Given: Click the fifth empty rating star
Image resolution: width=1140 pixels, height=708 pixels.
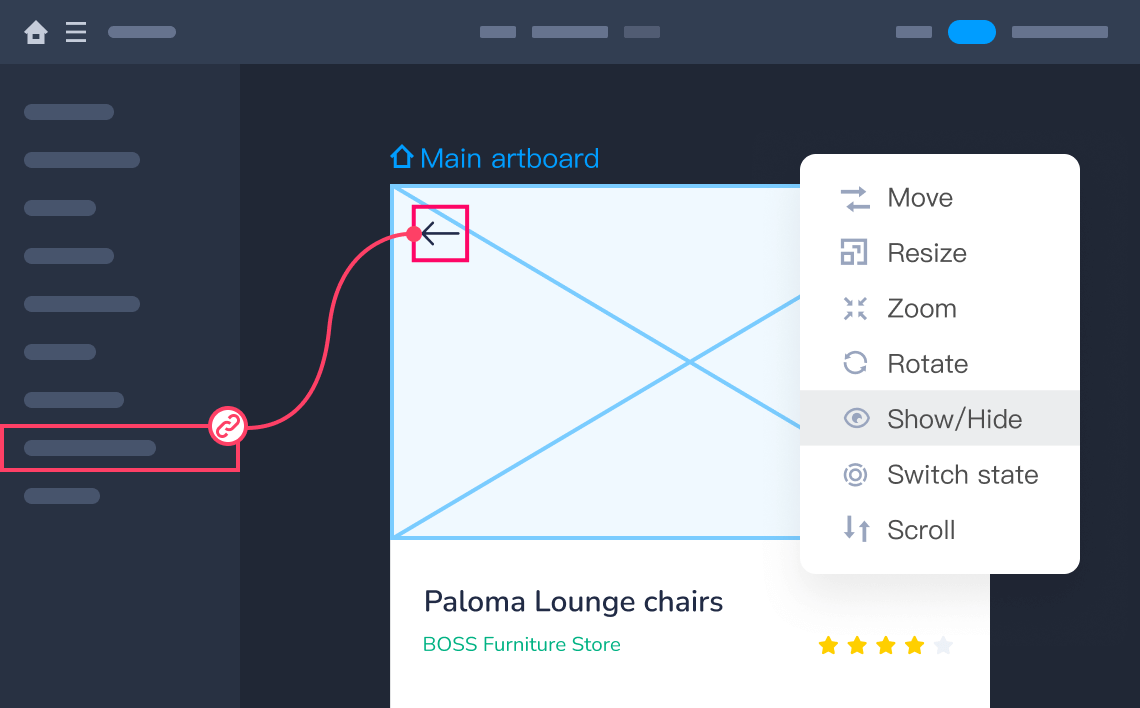Looking at the screenshot, I should (x=943, y=645).
